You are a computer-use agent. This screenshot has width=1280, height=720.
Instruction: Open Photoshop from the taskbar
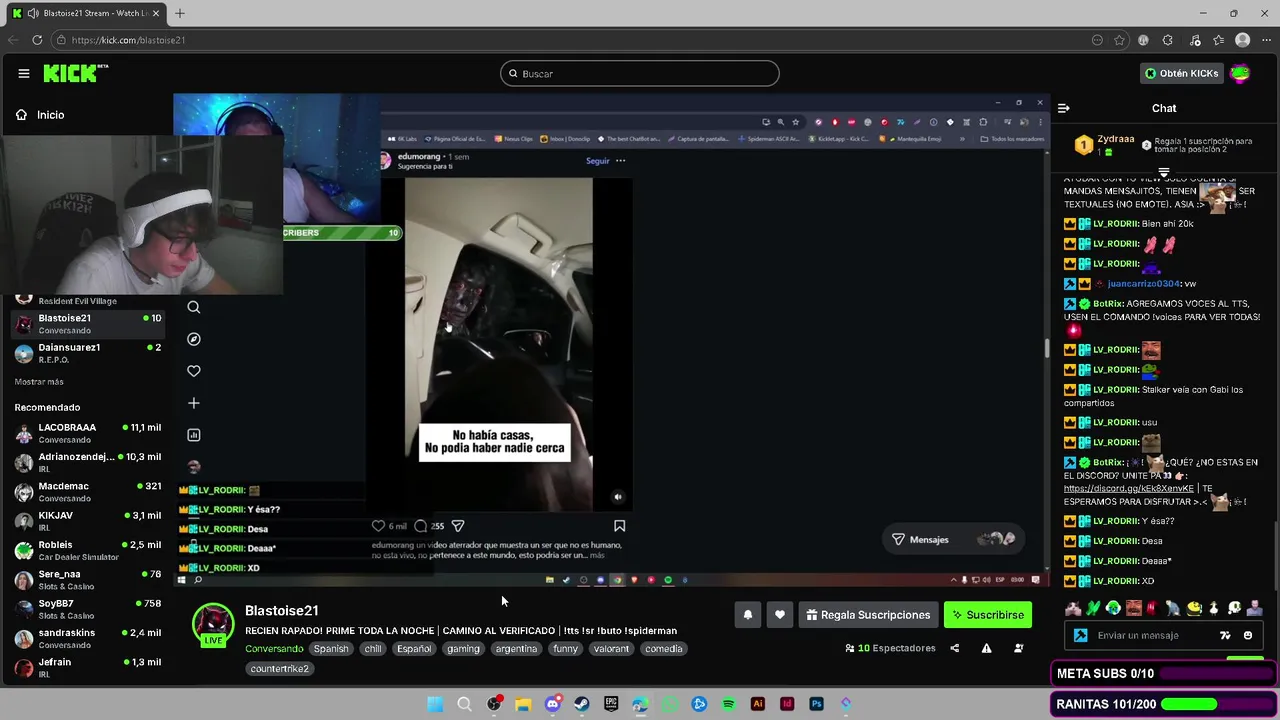pos(816,704)
